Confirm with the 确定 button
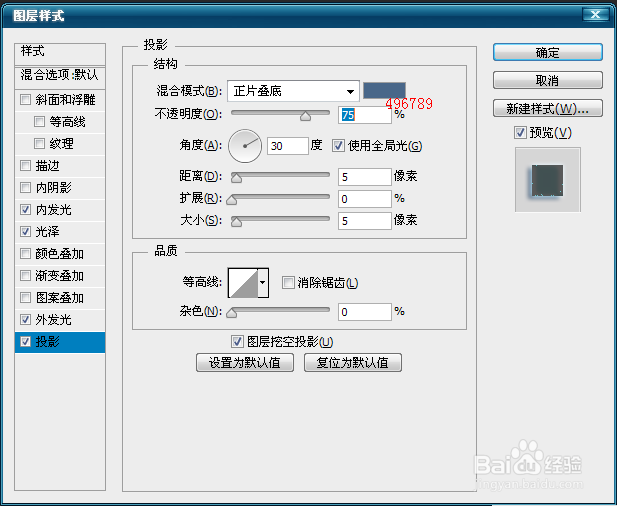This screenshot has width=617, height=506. tap(548, 52)
